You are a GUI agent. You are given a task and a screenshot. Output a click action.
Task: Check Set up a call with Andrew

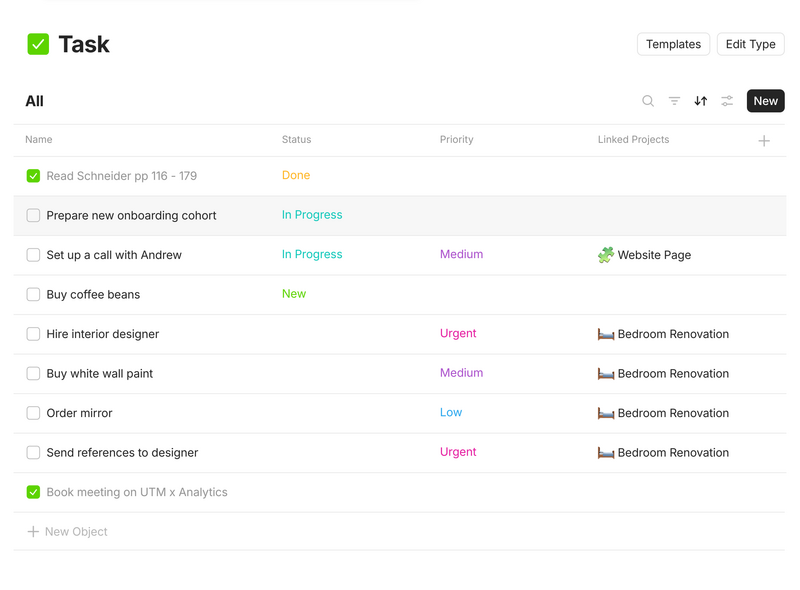(33, 255)
